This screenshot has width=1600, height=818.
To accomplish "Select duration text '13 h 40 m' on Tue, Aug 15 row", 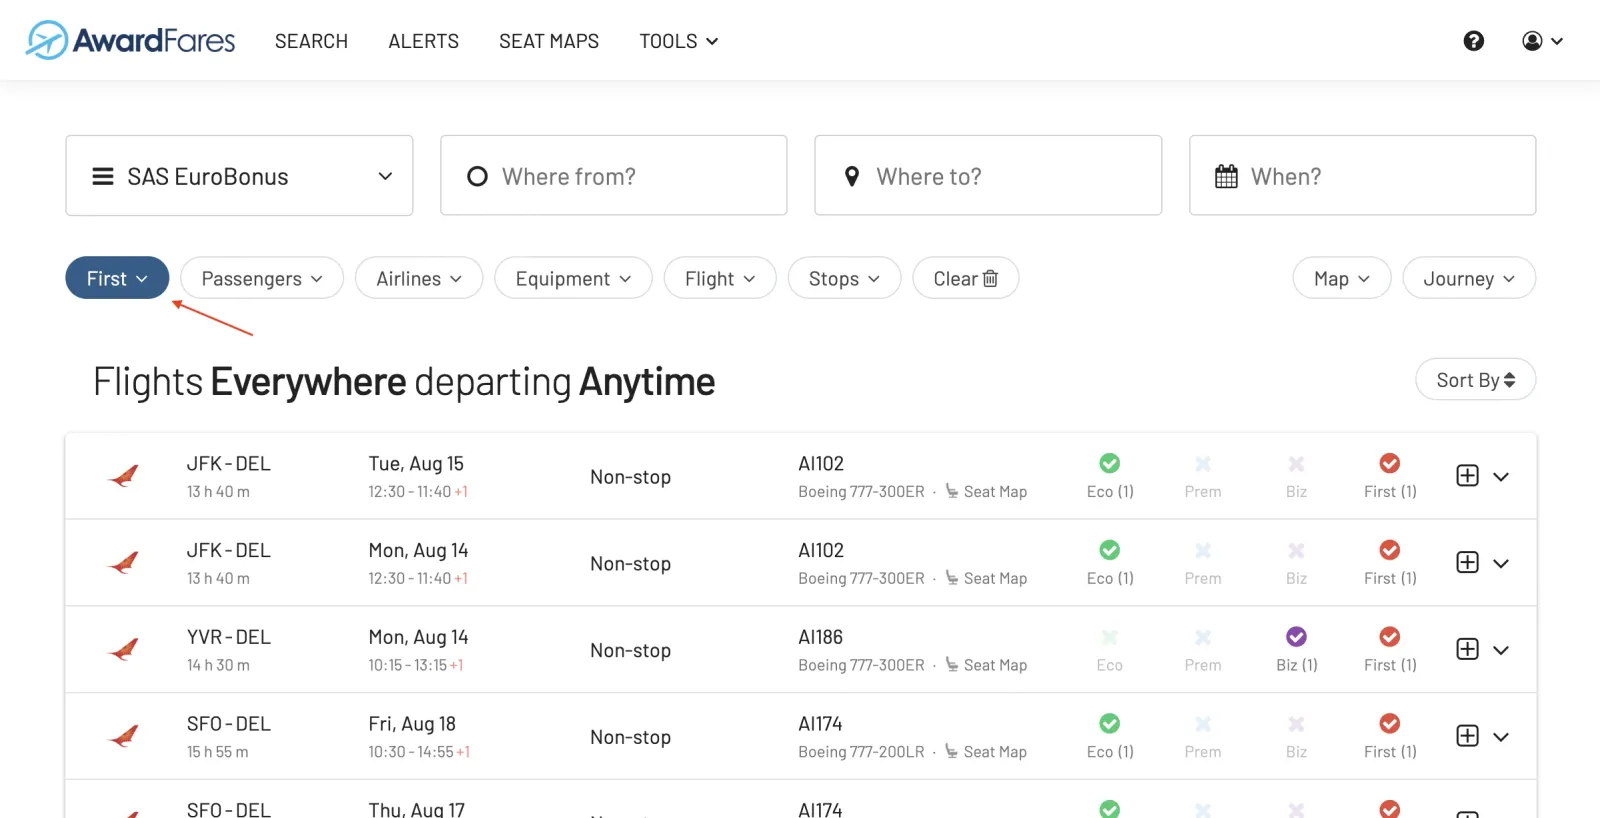I will click(x=218, y=492).
